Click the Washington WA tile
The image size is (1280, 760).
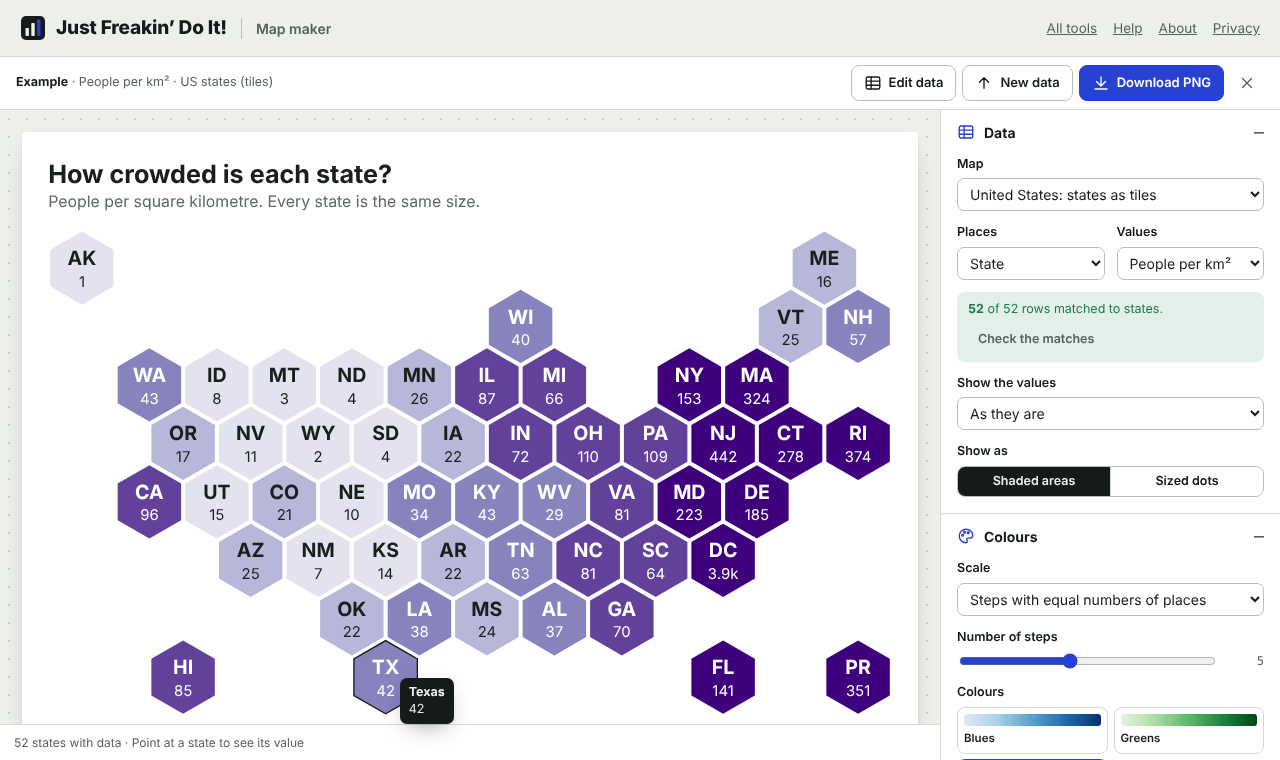coord(149,385)
